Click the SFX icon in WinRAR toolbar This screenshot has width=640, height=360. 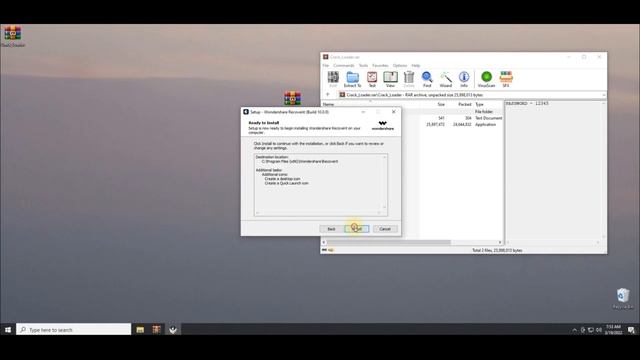(506, 79)
